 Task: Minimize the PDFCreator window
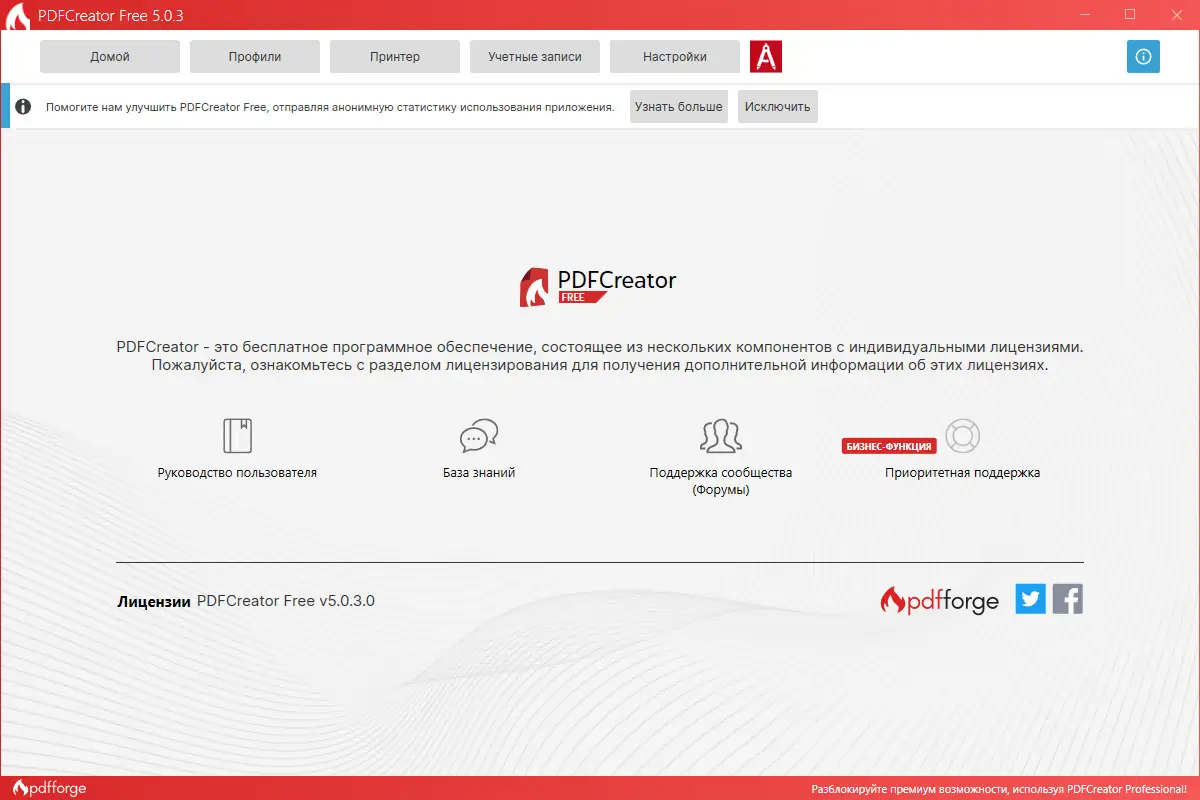(1084, 15)
